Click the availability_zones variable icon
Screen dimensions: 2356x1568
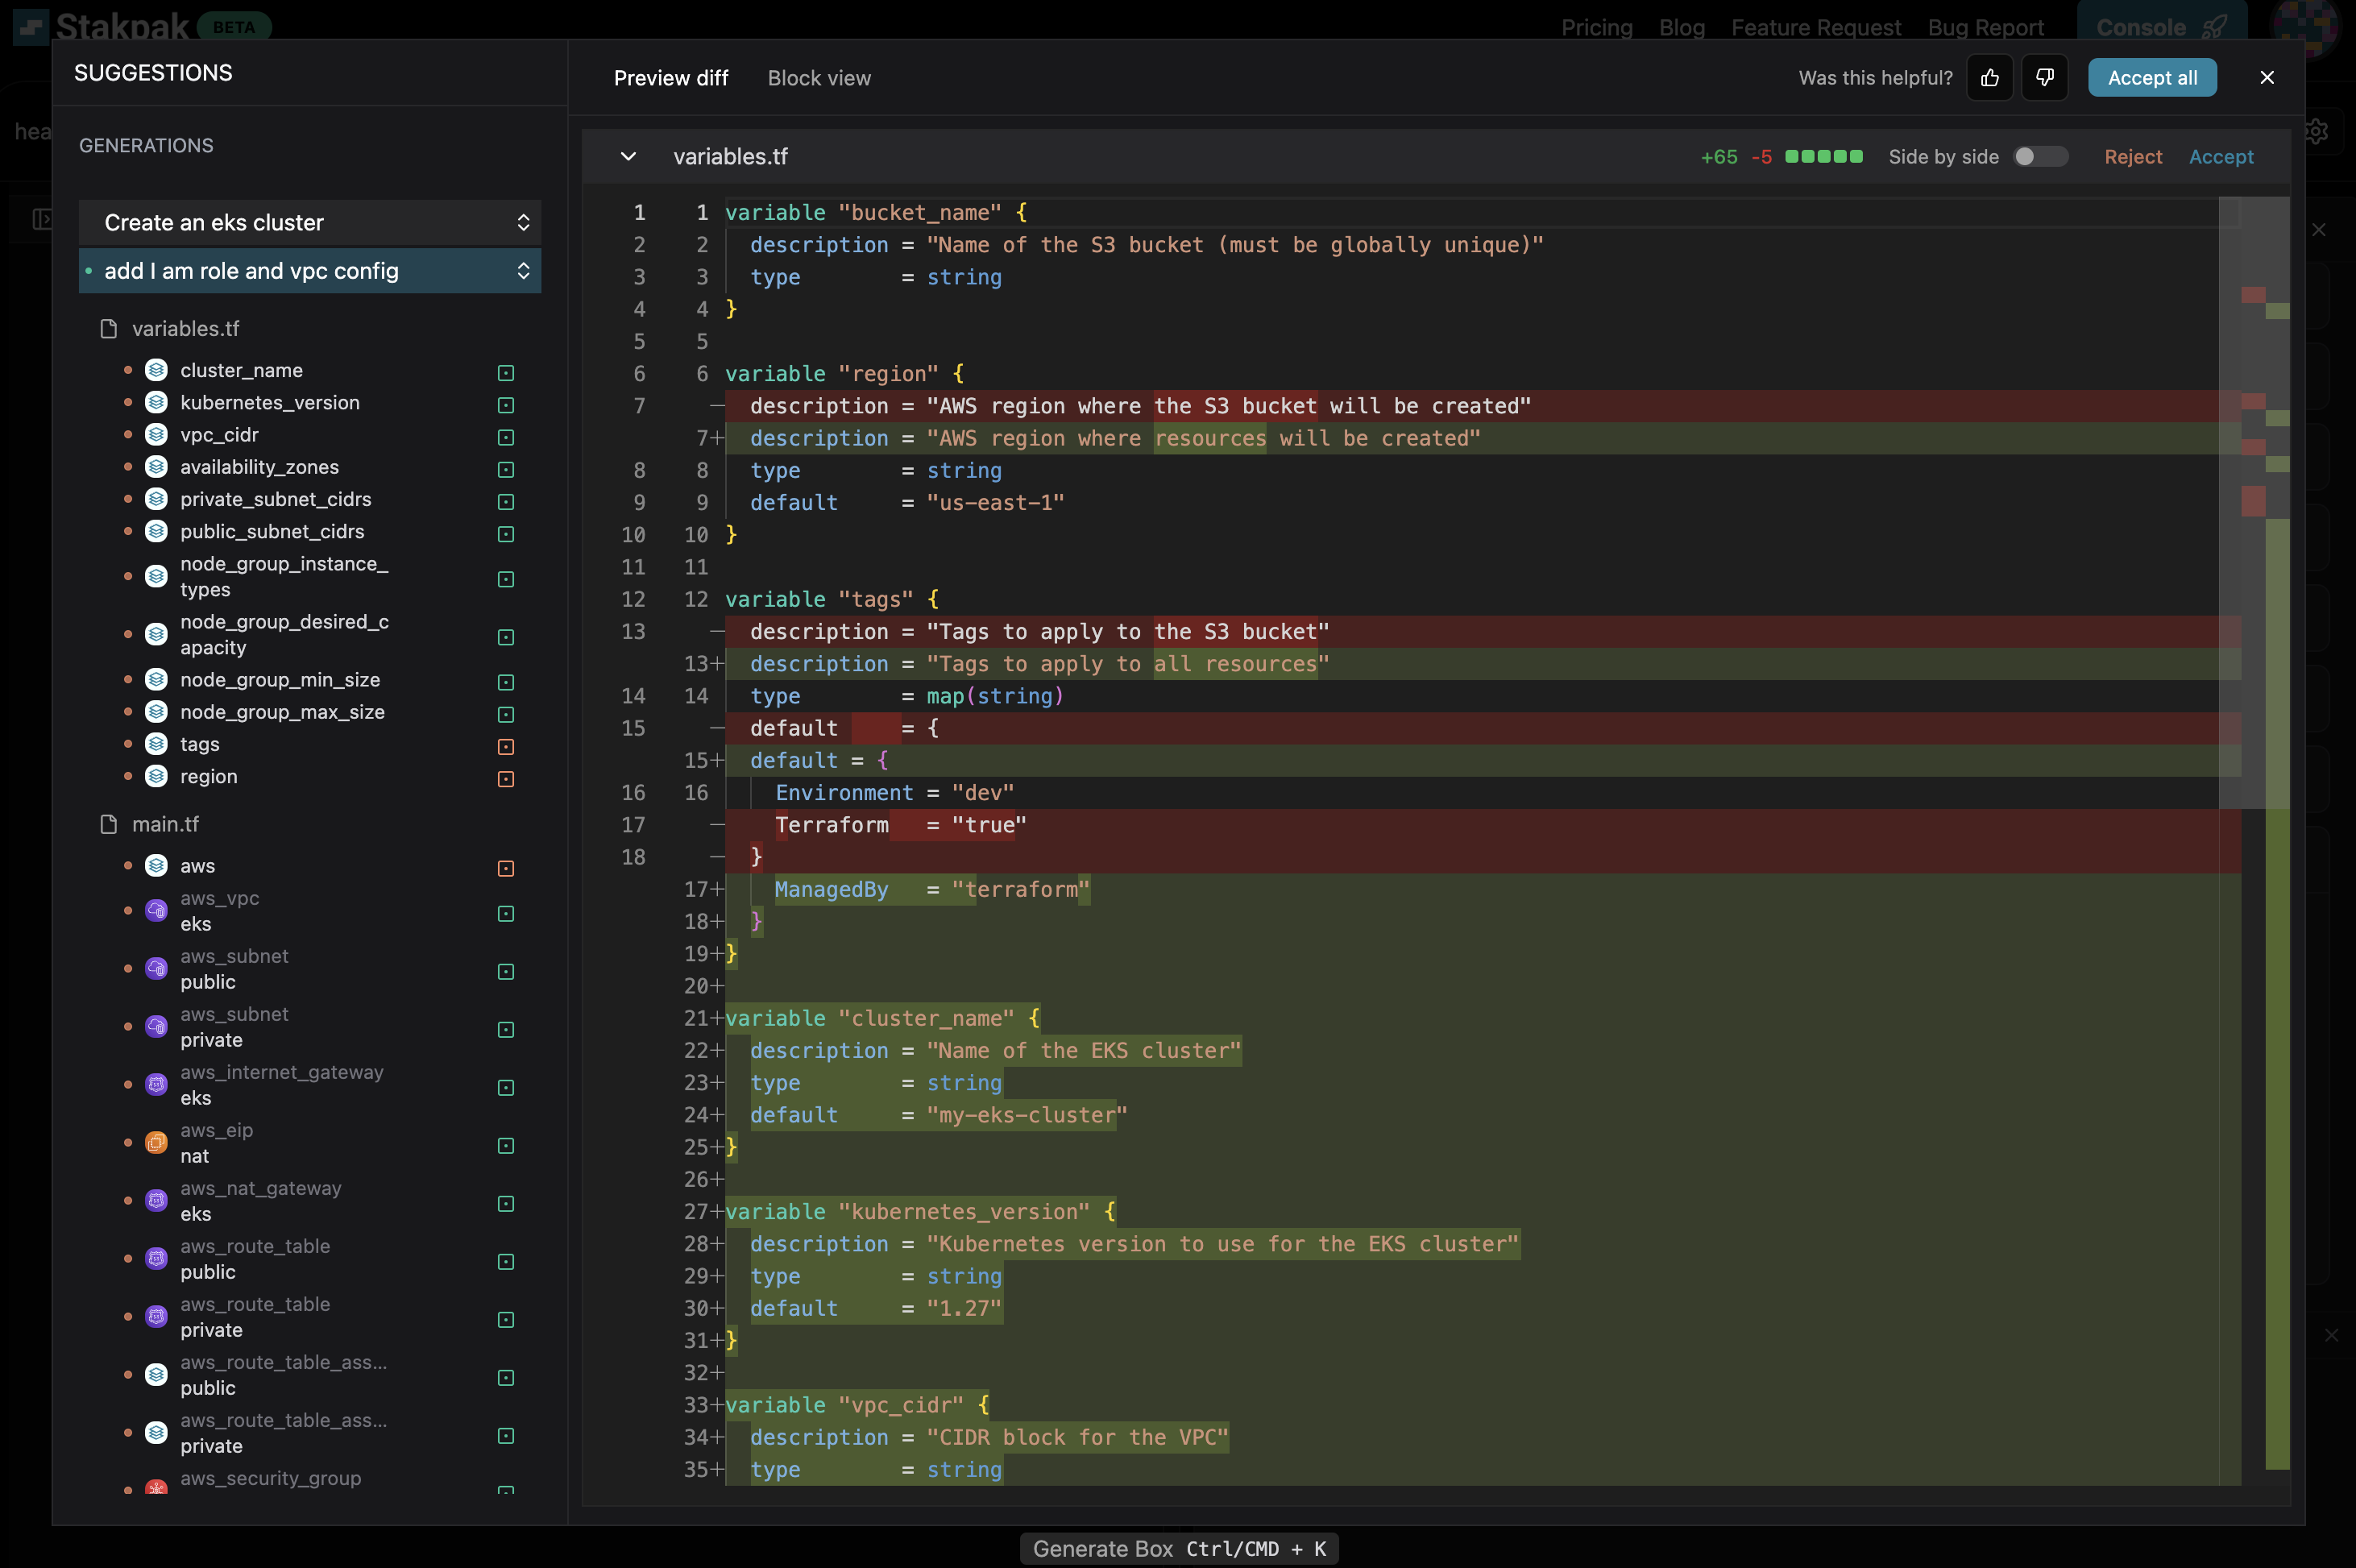[156, 467]
